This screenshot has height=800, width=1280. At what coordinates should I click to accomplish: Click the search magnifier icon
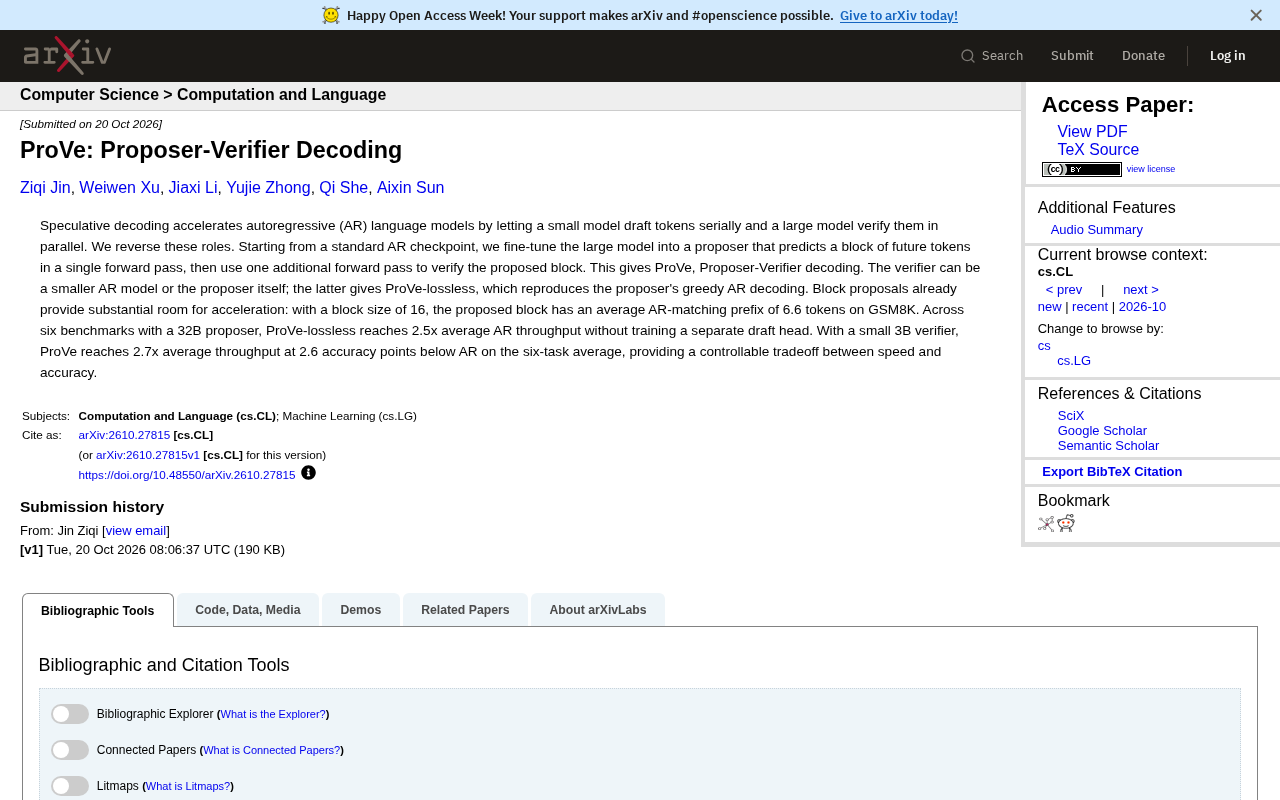[x=968, y=56]
